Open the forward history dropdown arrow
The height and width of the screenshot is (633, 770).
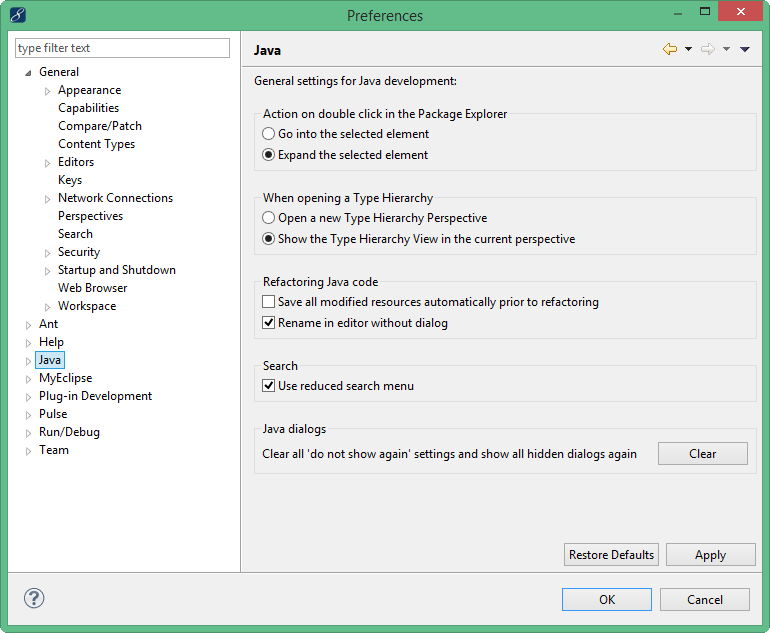click(x=726, y=49)
